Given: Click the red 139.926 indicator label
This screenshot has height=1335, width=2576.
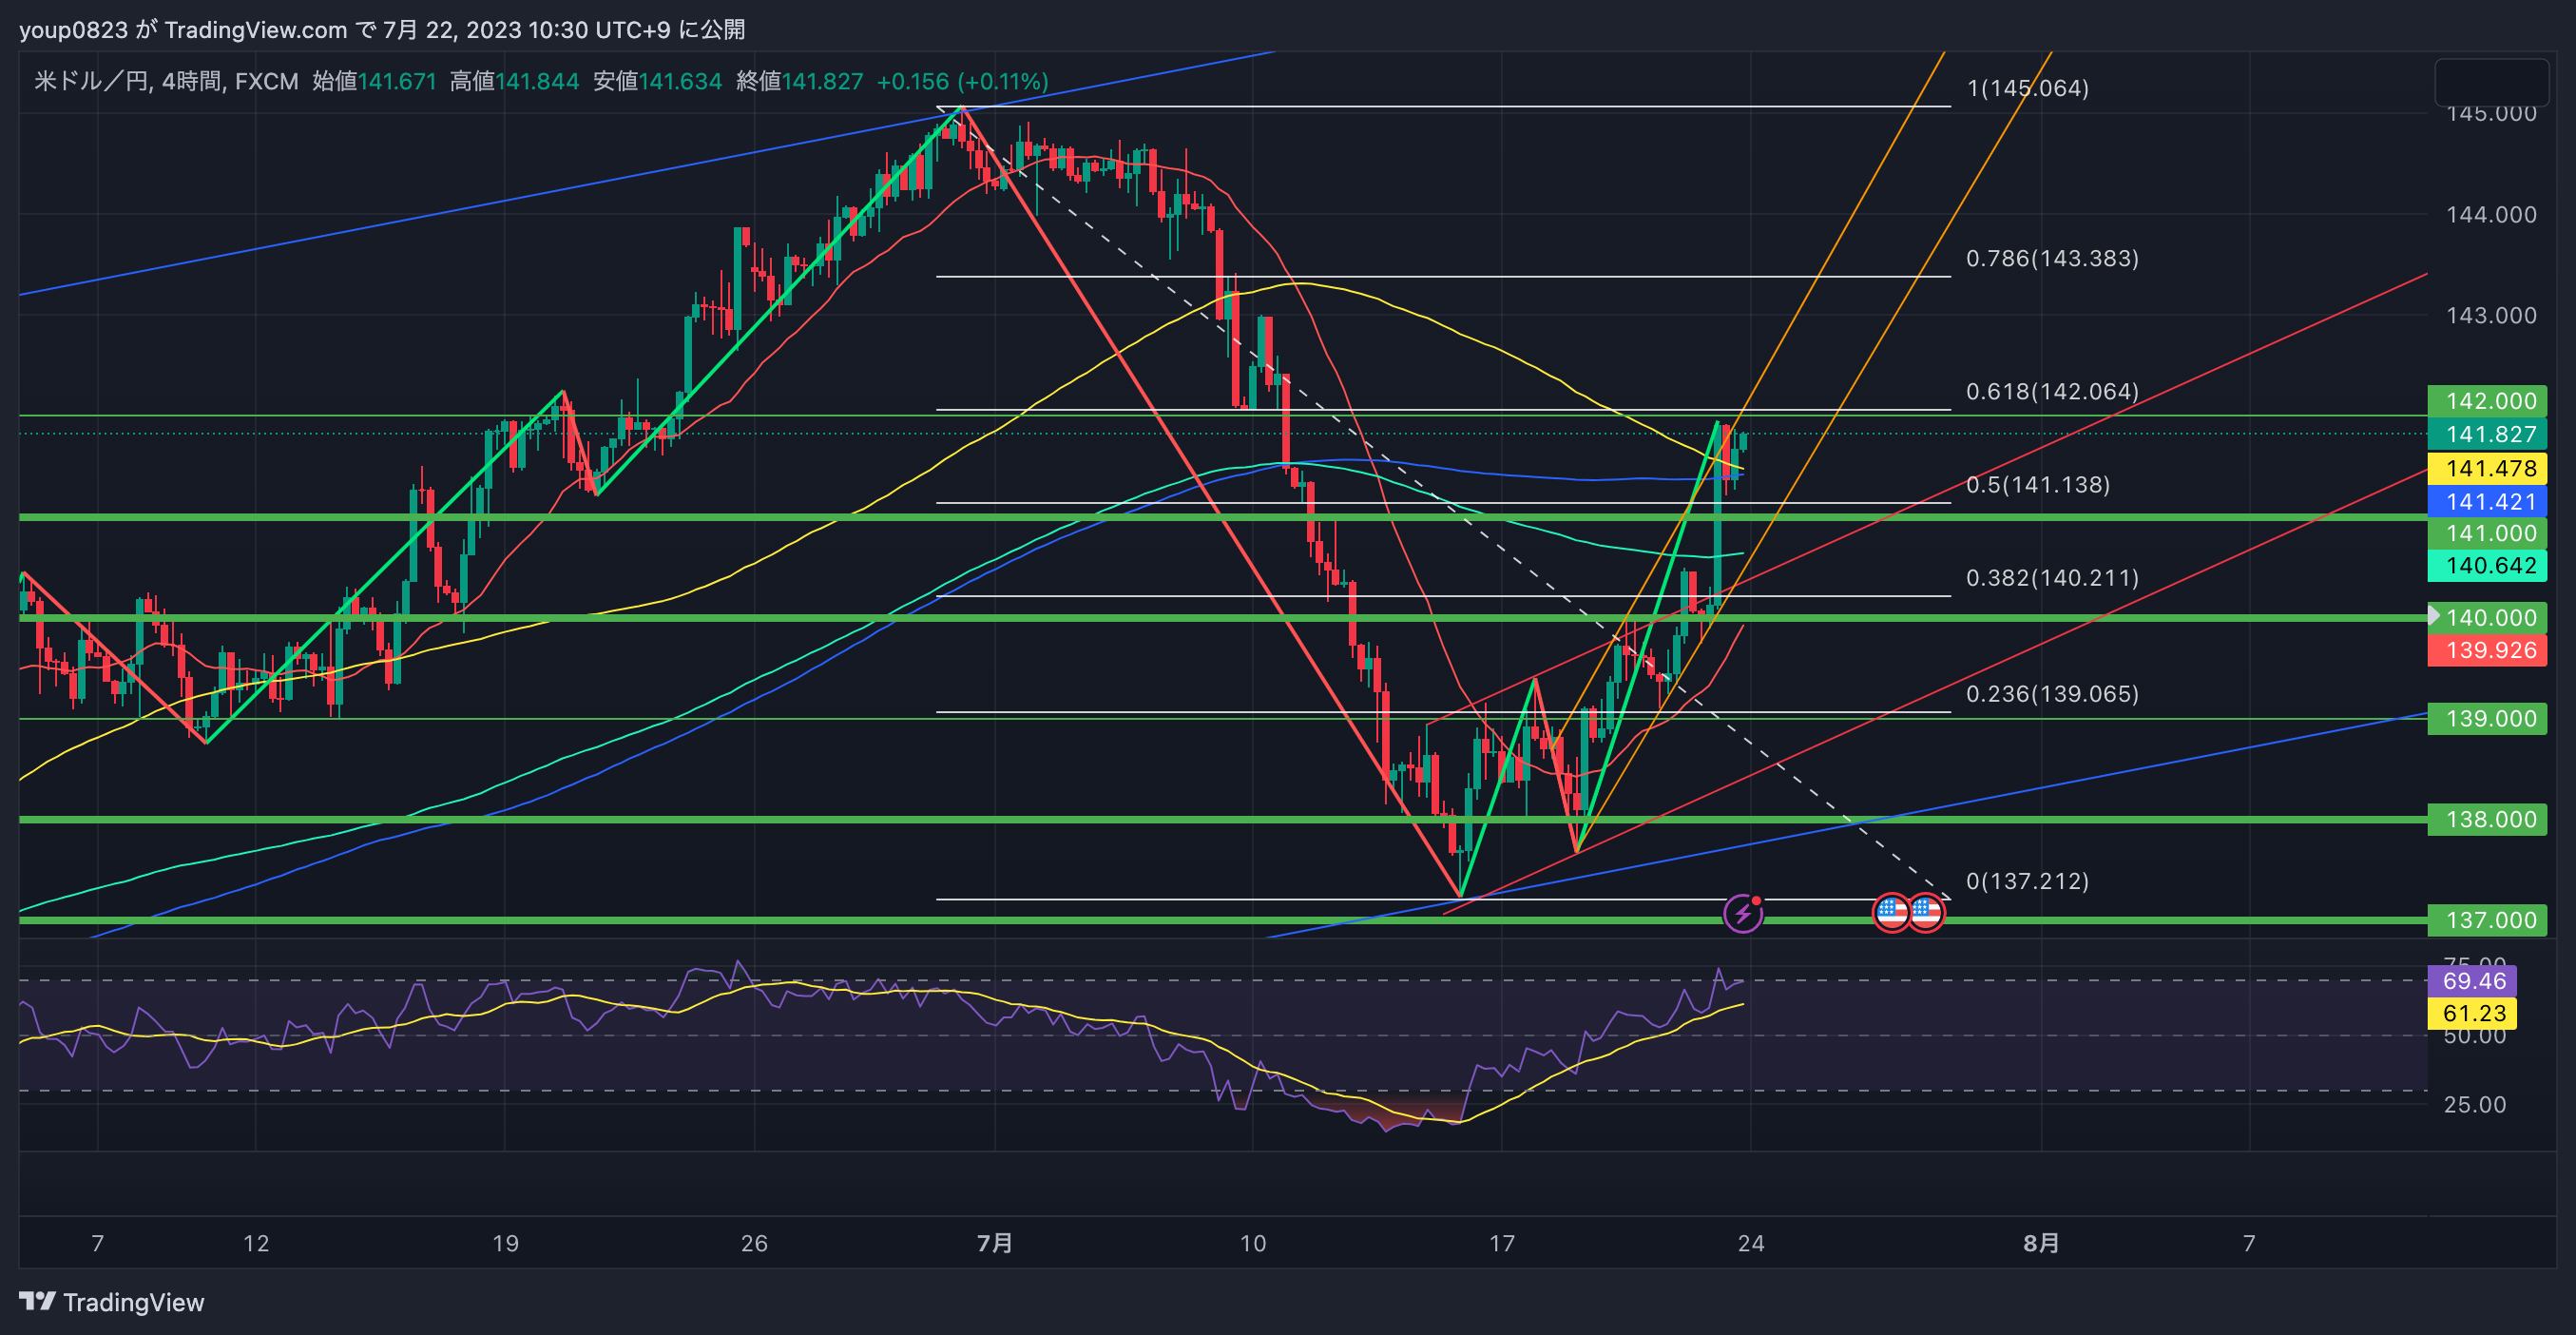Looking at the screenshot, I should pyautogui.click(x=2487, y=650).
